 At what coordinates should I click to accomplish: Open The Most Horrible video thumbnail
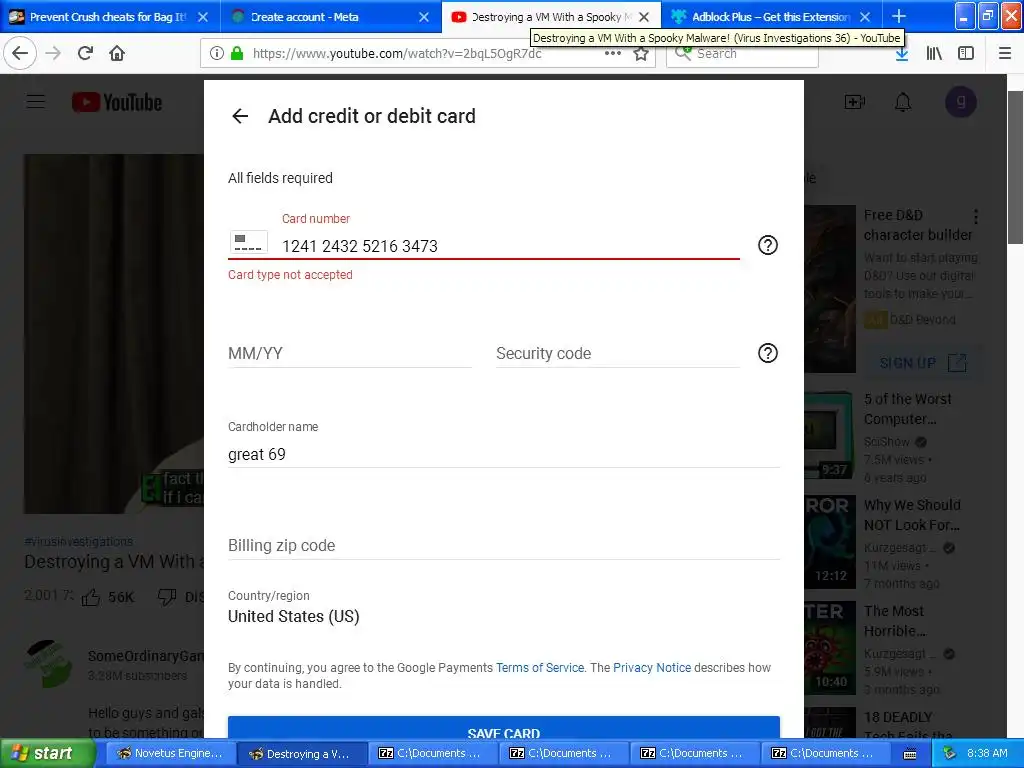point(829,647)
